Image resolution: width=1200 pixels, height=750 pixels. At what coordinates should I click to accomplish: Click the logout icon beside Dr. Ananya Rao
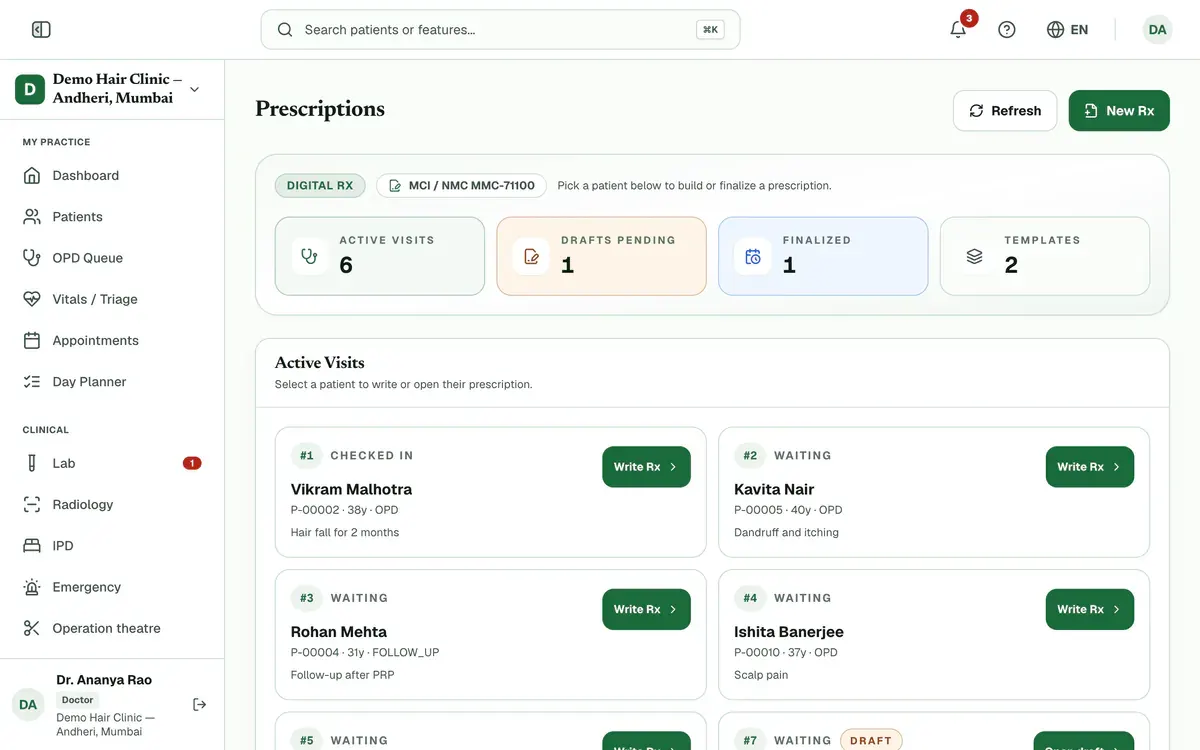point(200,705)
